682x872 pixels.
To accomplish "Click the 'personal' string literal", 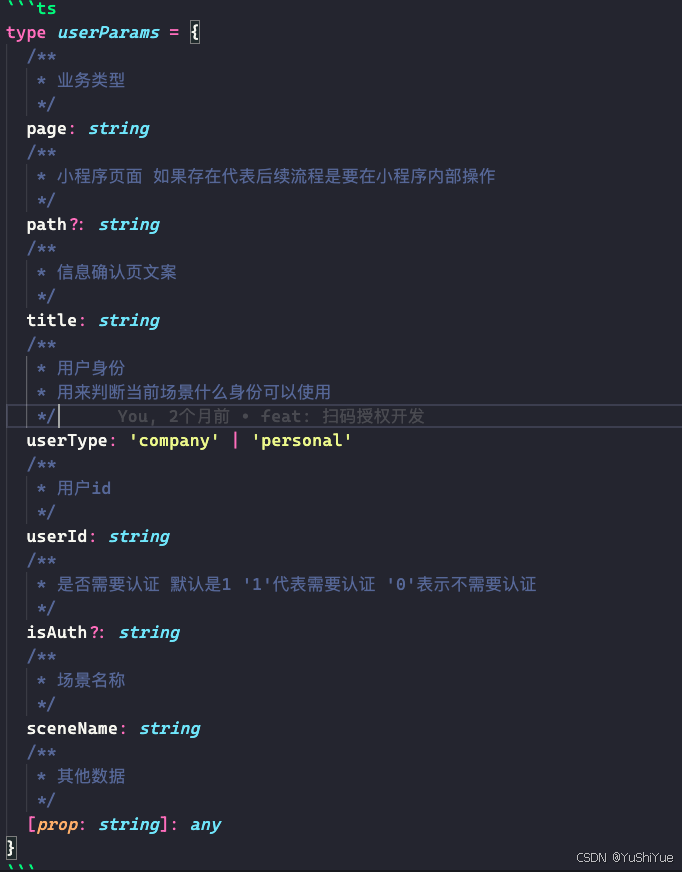I will pyautogui.click(x=302, y=441).
